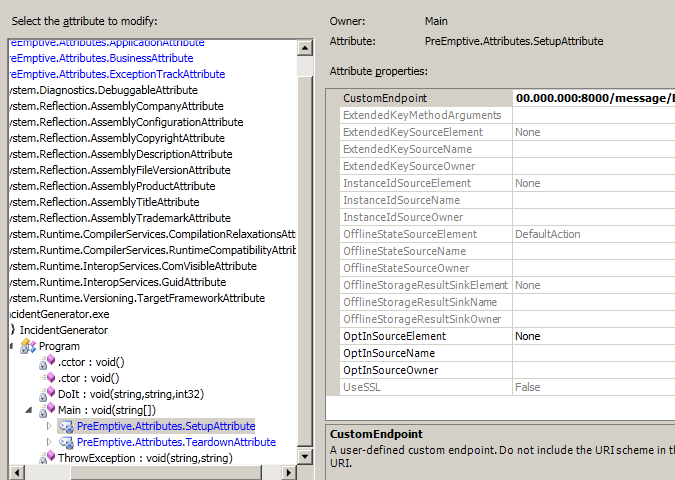Viewport: 675px width, 480px height.
Task: Select PreEmptive.Attributes.BusinessAttribute
Action: click(x=101, y=58)
